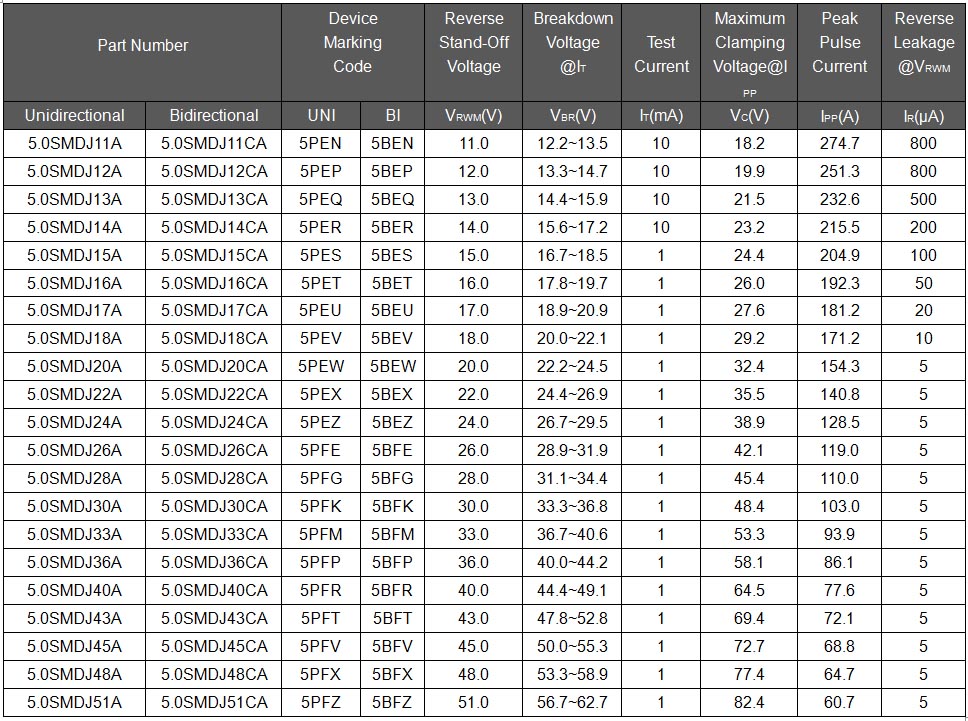968x721 pixels.
Task: Select part number 5.0SMDJ20CA
Action: pyautogui.click(x=214, y=367)
